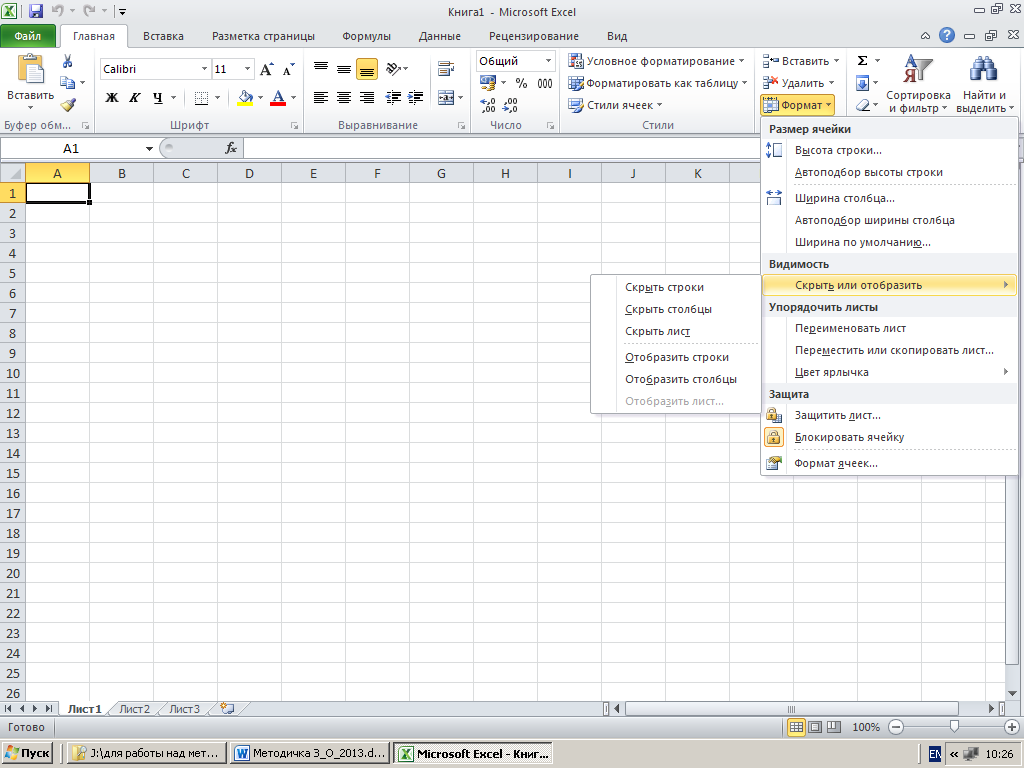Apply comma style 000 format

click(545, 83)
